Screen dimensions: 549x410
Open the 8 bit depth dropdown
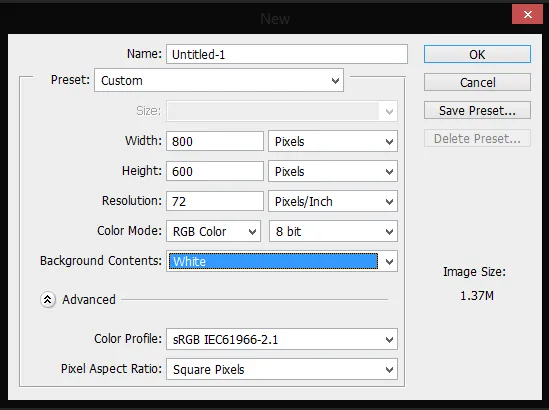[333, 231]
